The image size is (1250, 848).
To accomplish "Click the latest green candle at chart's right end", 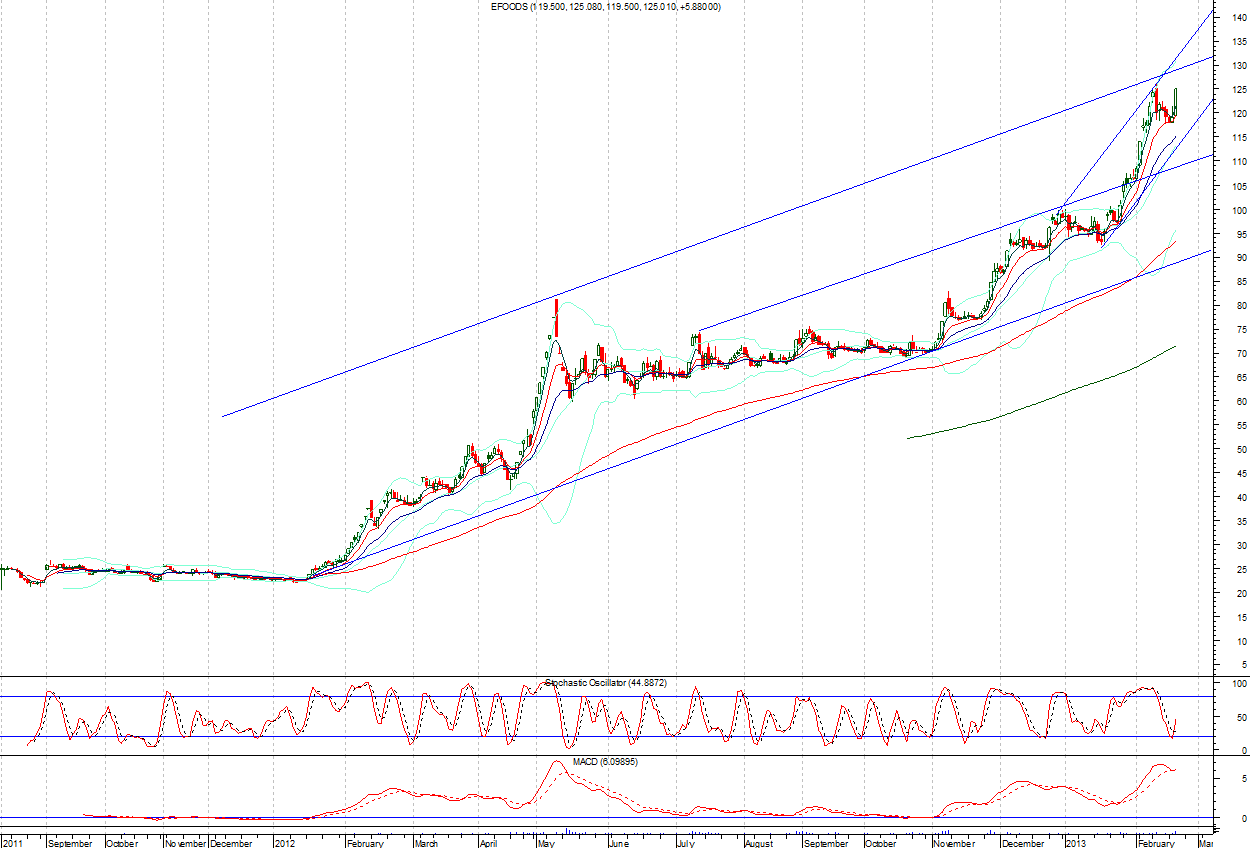I will point(1175,102).
